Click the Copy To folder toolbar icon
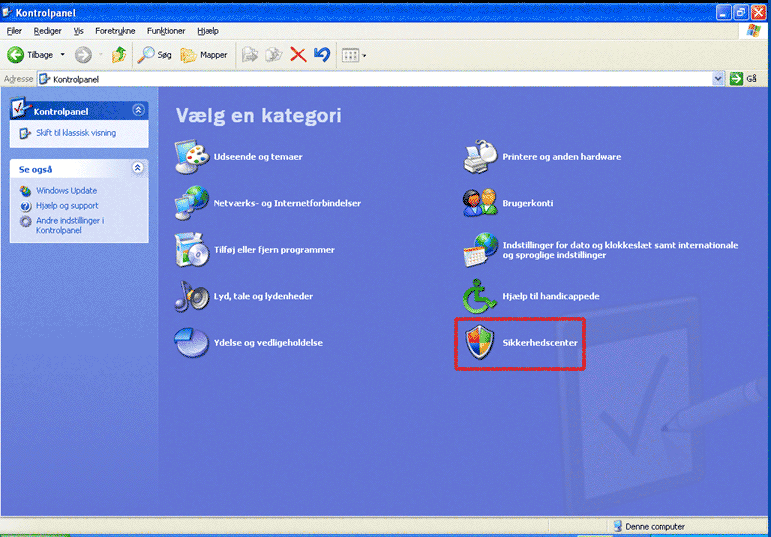The height and width of the screenshot is (537, 771). pos(273,55)
